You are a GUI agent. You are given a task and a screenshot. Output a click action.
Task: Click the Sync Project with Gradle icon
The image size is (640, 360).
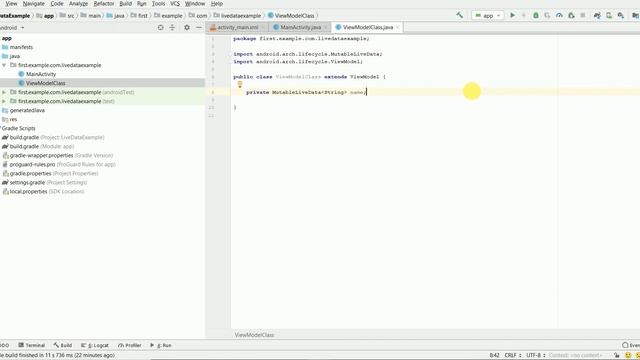click(597, 16)
